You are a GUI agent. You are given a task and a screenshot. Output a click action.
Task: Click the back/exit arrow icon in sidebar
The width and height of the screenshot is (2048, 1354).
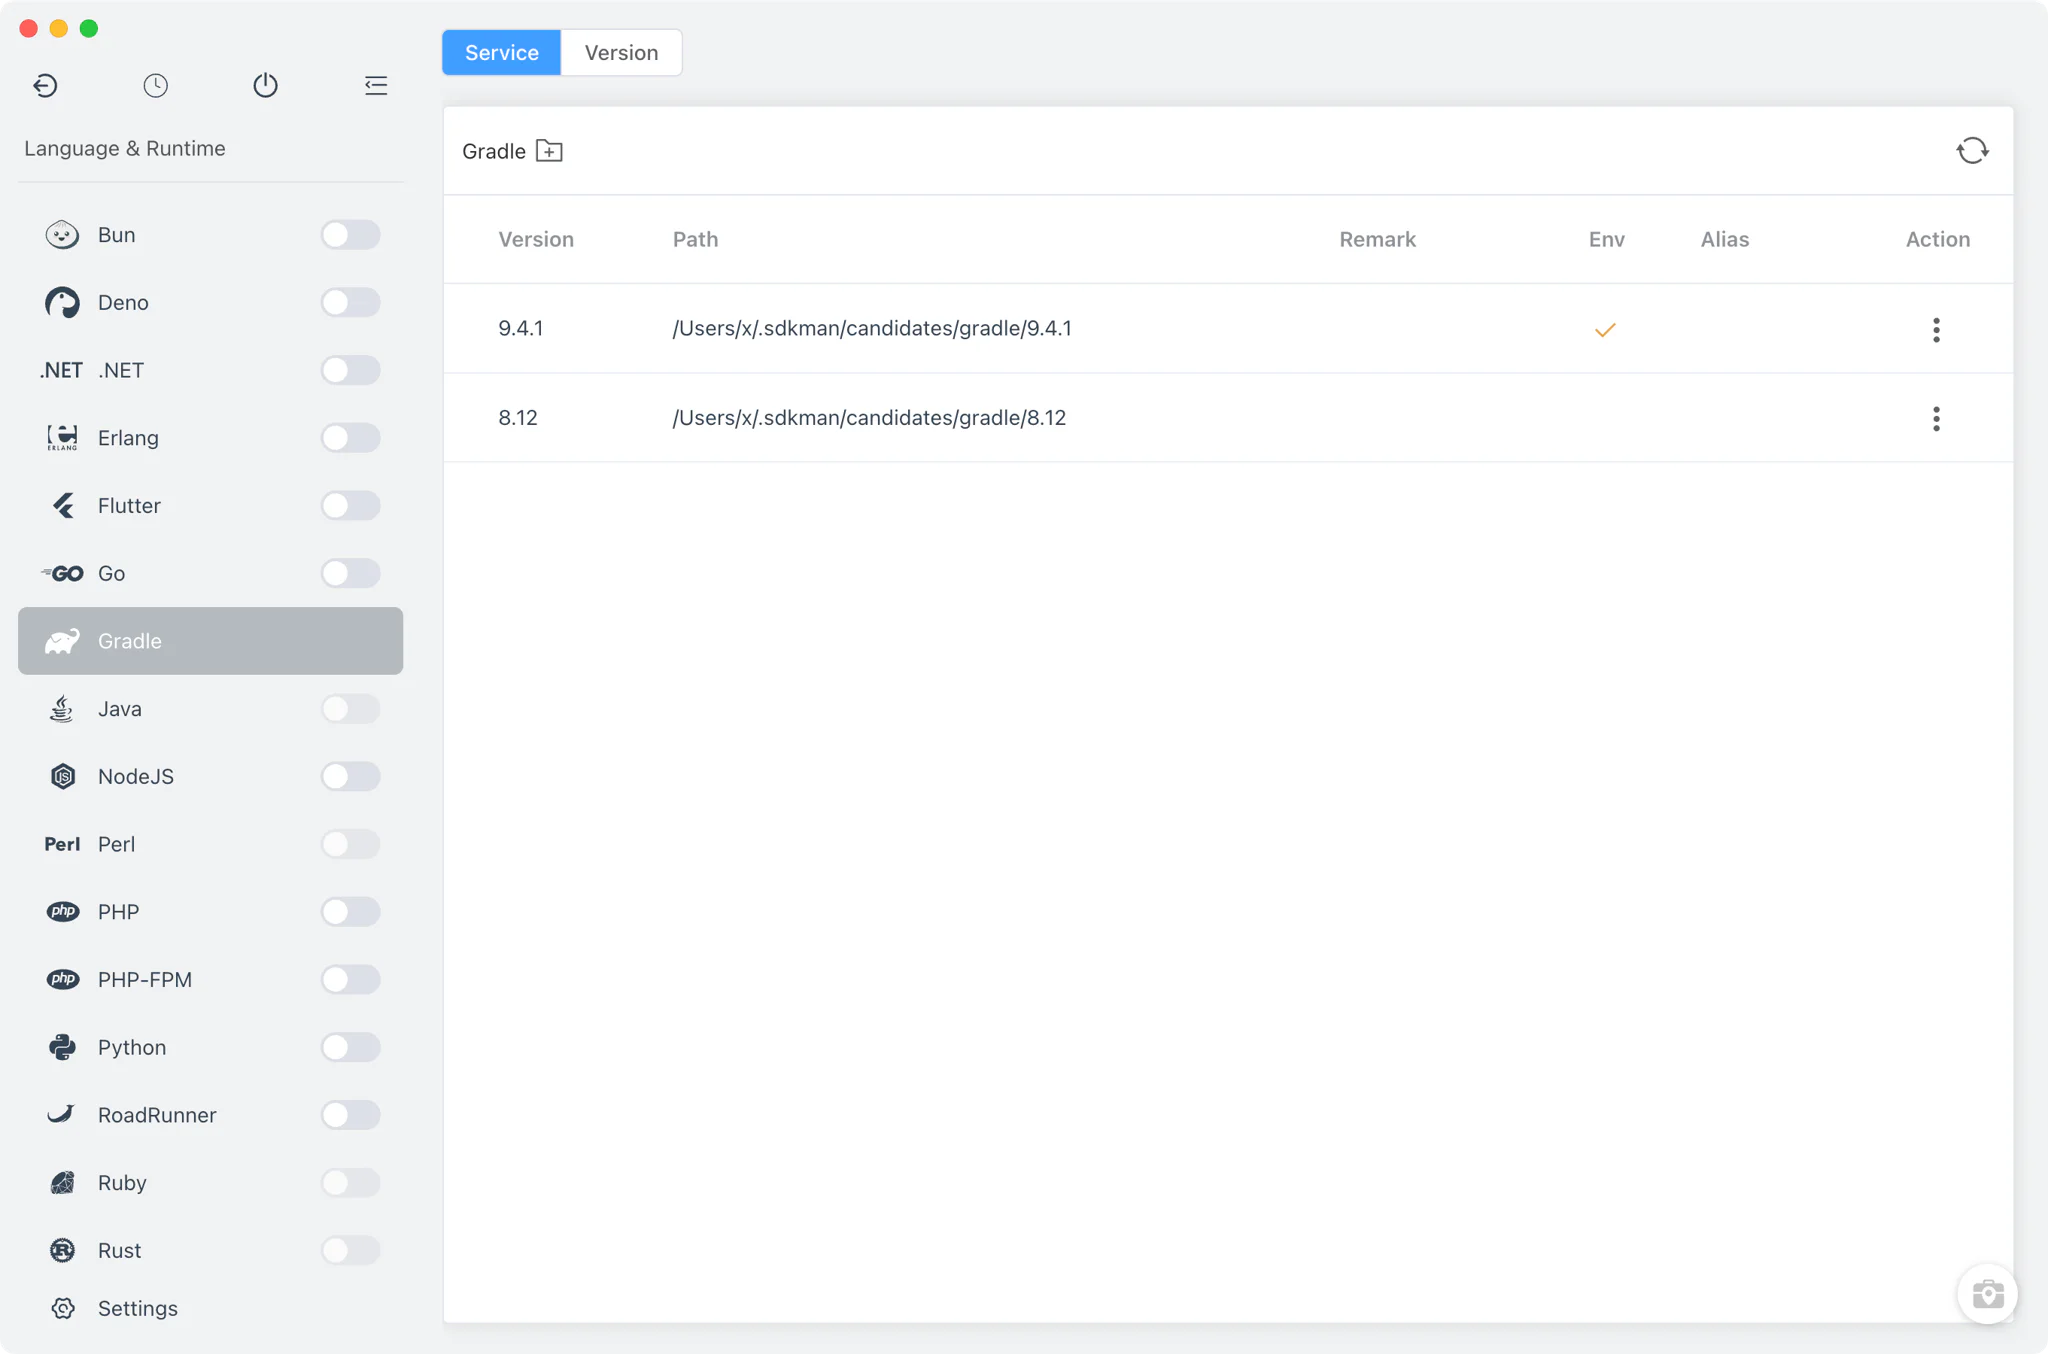pyautogui.click(x=45, y=85)
